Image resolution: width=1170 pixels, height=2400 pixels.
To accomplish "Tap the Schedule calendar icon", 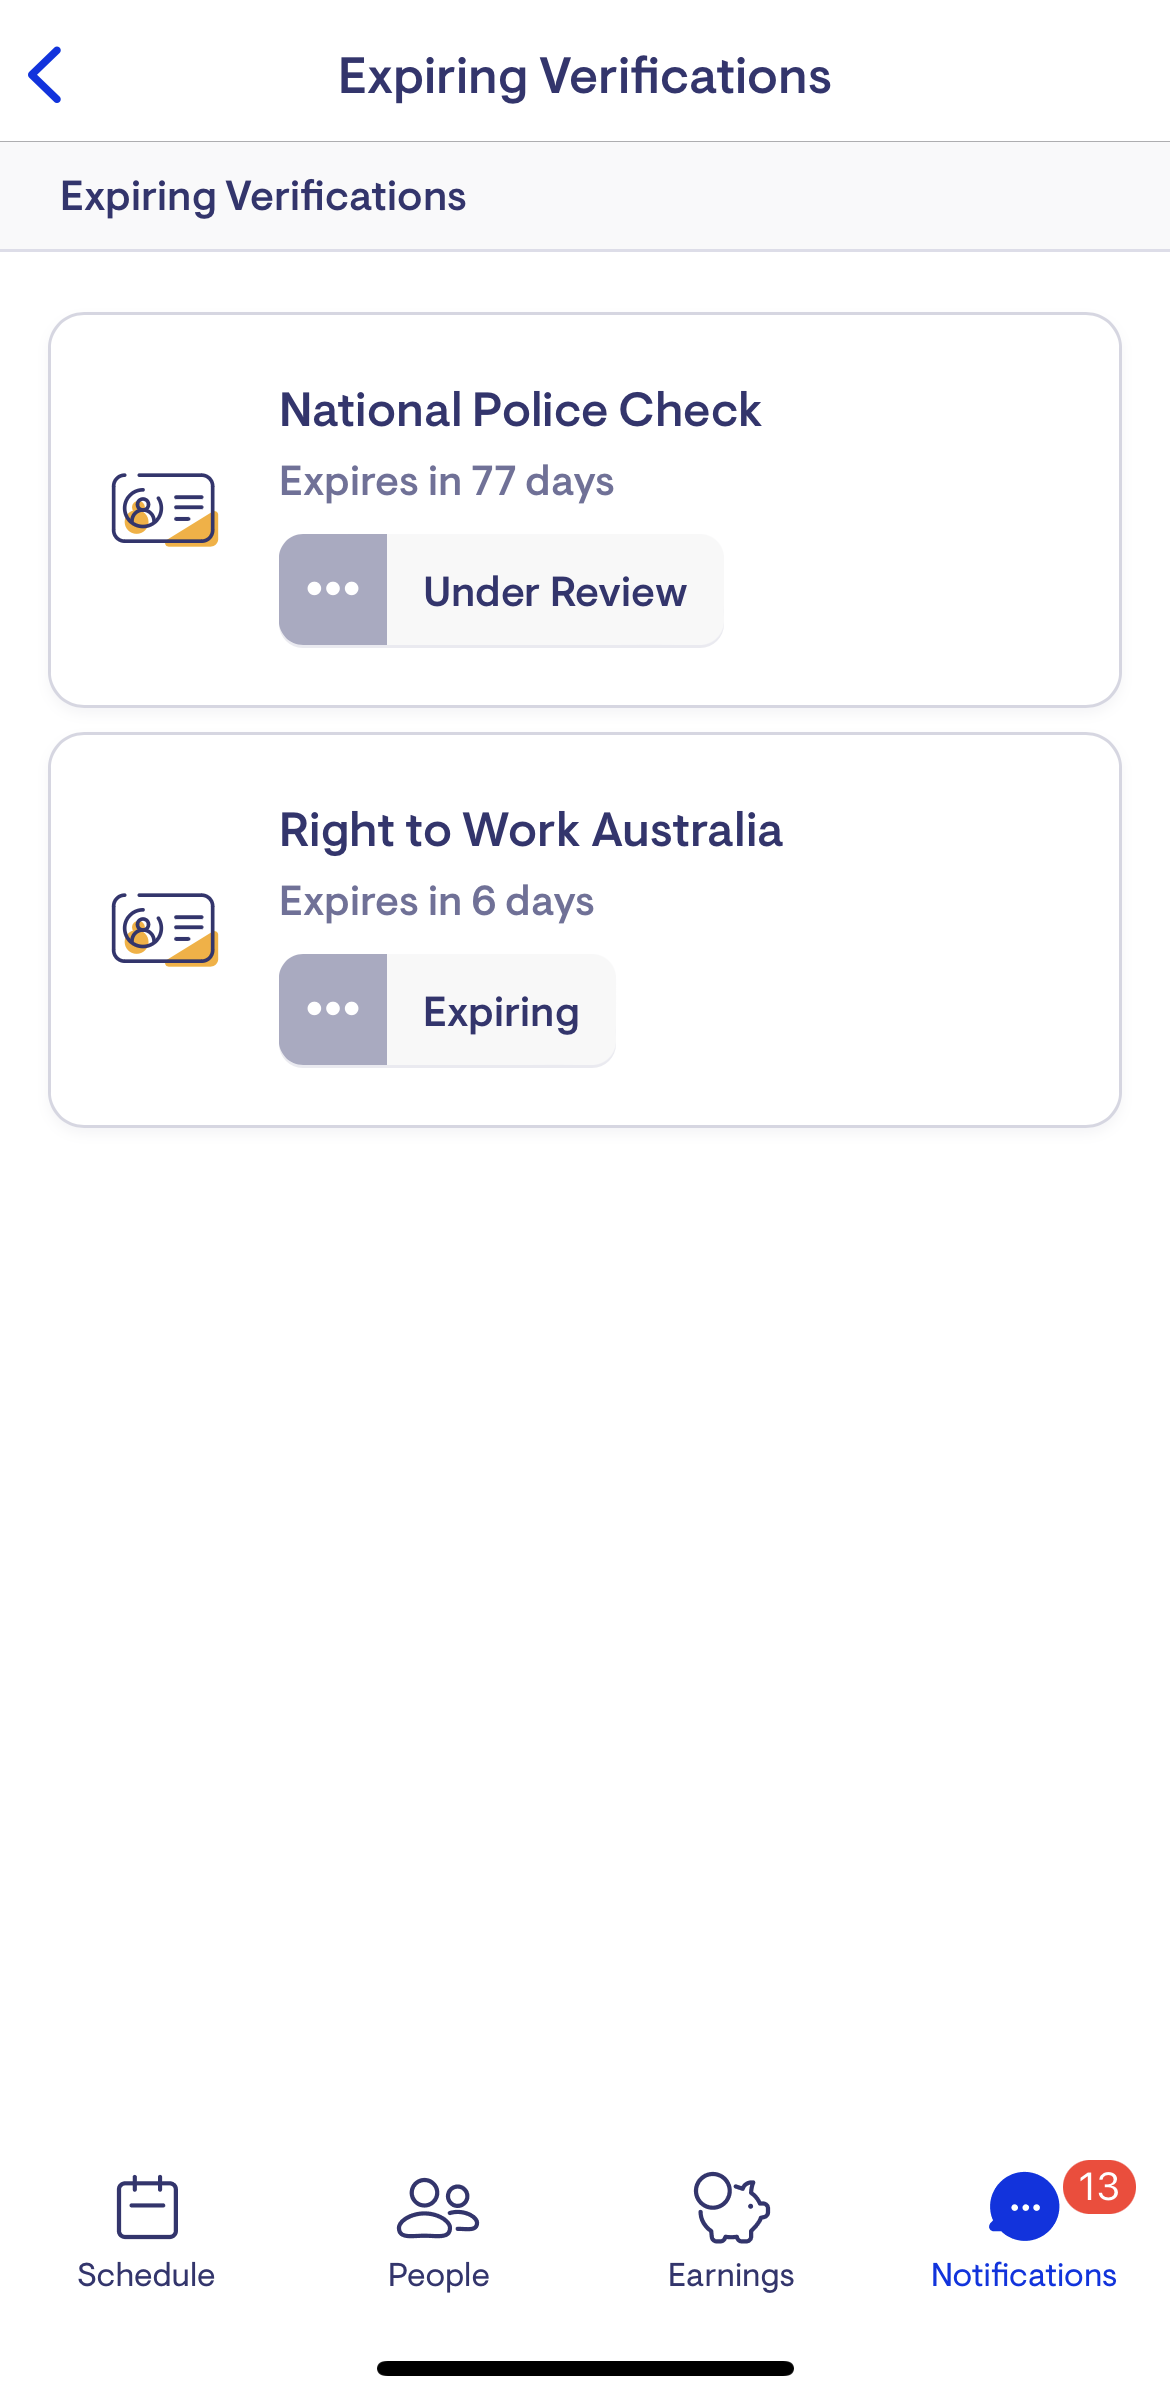I will [147, 2206].
